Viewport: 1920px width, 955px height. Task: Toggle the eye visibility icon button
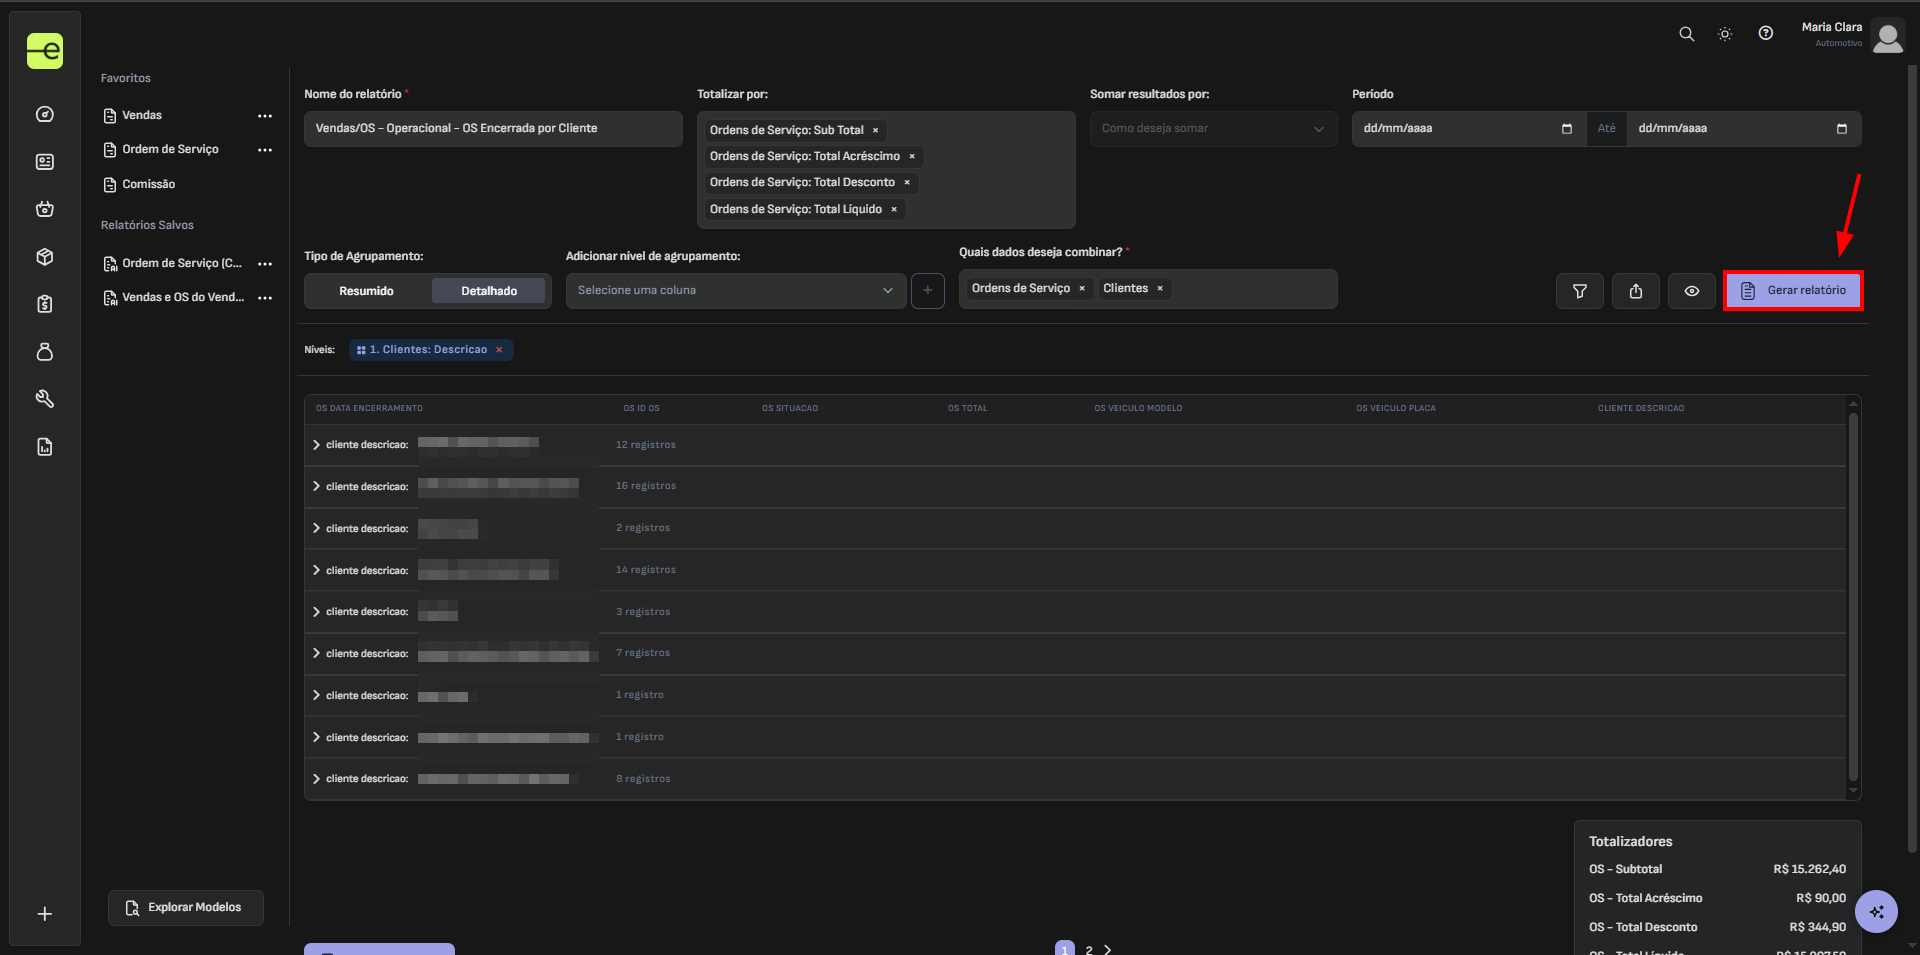tap(1692, 291)
